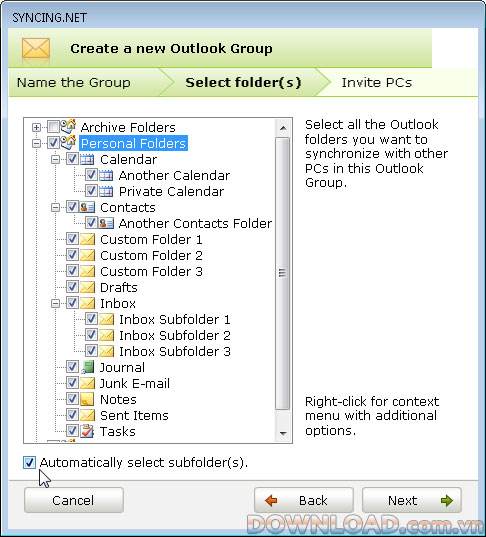Click the green Journal book icon
486x537 pixels.
(x=87, y=367)
